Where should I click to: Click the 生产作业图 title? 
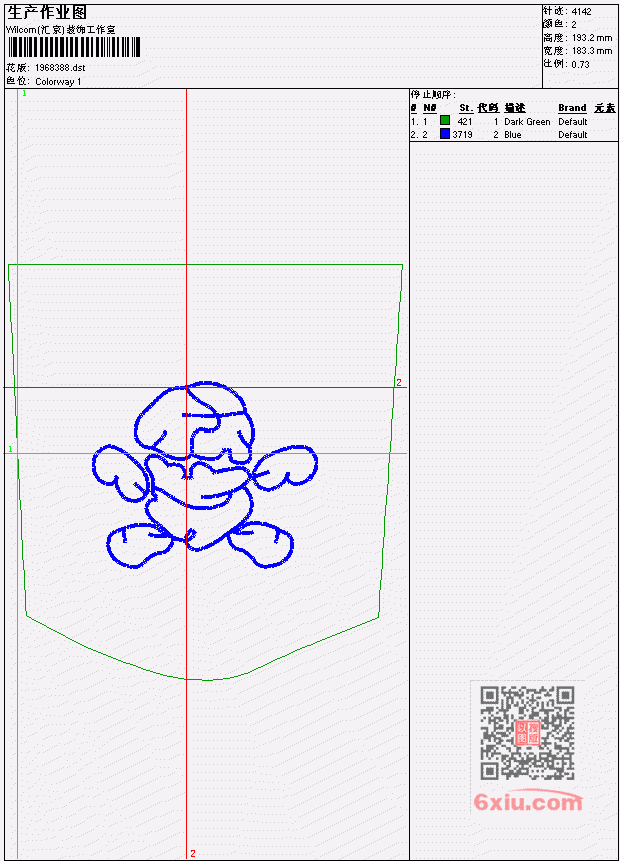[x=47, y=13]
